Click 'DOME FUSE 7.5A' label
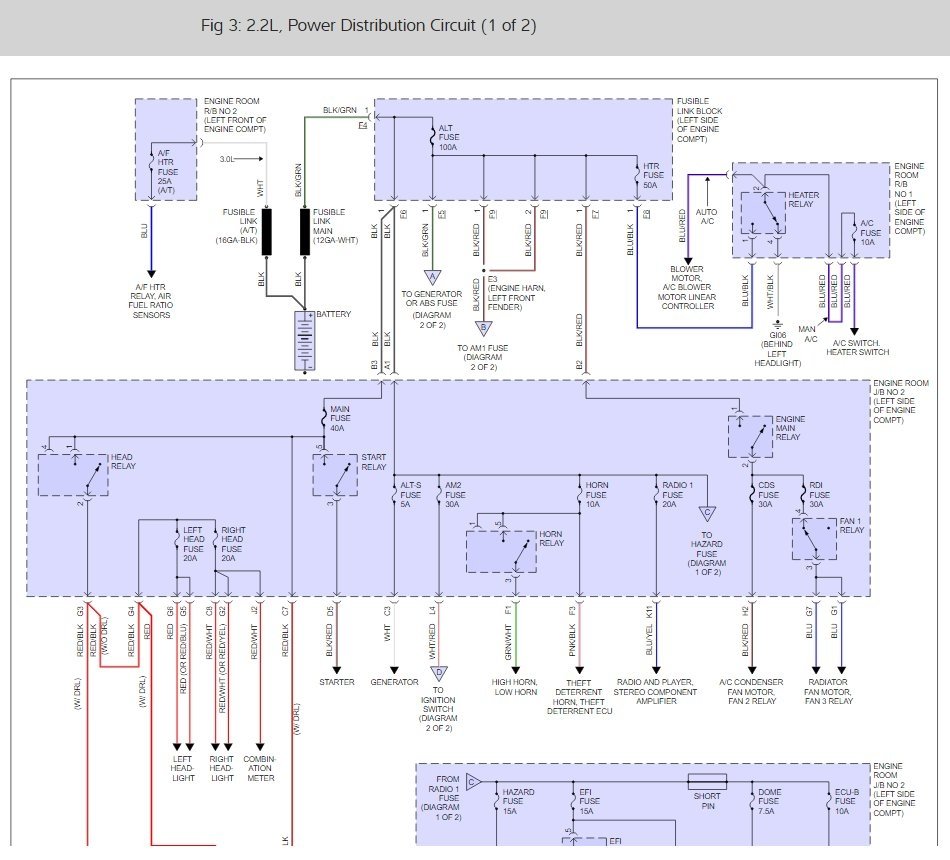Image resolution: width=950 pixels, height=860 pixels. [x=769, y=801]
